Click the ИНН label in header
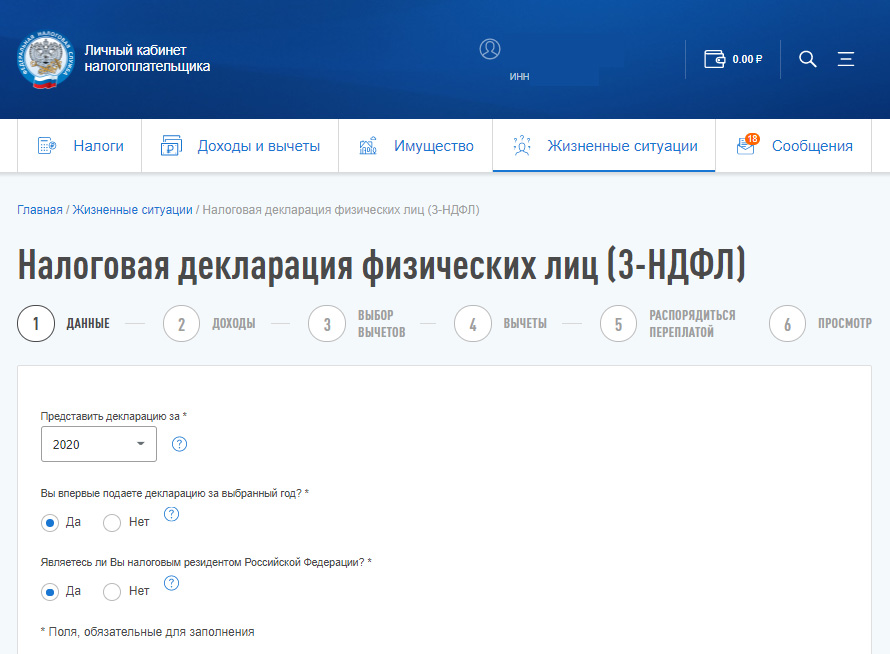 coord(519,76)
